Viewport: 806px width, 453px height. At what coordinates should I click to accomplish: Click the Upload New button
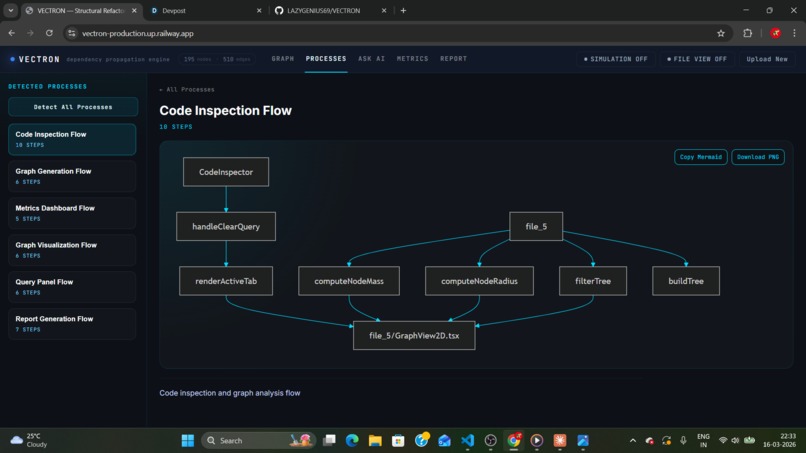point(766,59)
